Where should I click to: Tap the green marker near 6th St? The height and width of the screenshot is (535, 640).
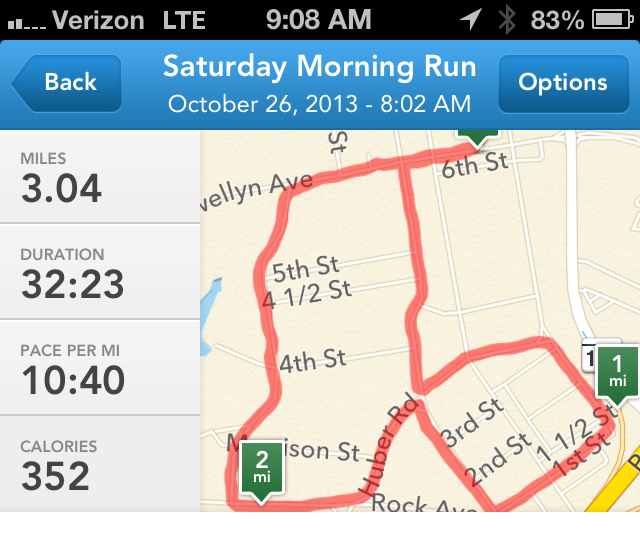[x=478, y=139]
